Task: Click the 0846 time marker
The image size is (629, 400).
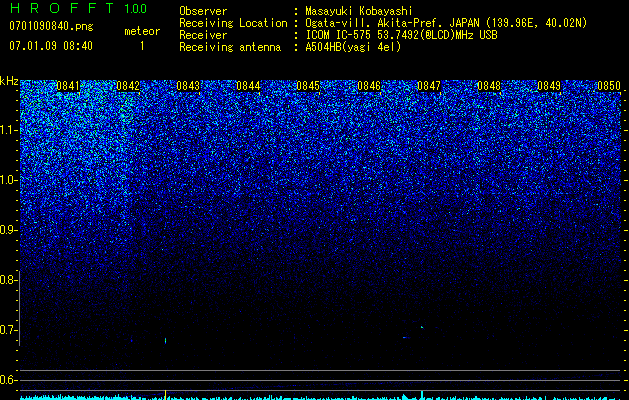Action: (369, 86)
